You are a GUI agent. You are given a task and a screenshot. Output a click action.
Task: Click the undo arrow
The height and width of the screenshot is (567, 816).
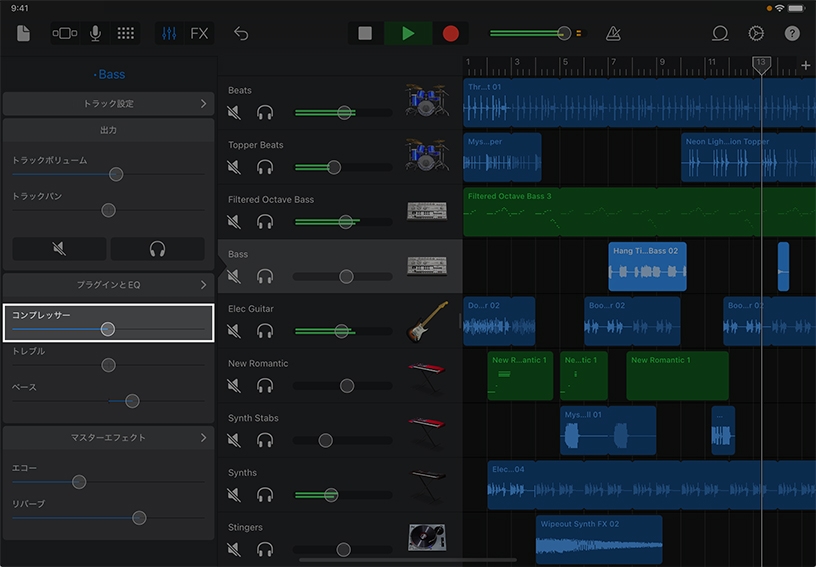tap(241, 33)
